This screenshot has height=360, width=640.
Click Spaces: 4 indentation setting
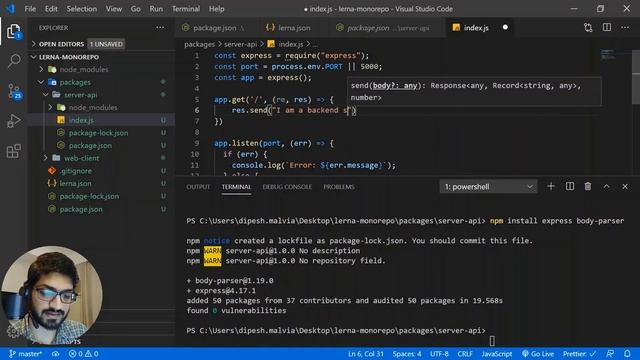[x=407, y=354]
